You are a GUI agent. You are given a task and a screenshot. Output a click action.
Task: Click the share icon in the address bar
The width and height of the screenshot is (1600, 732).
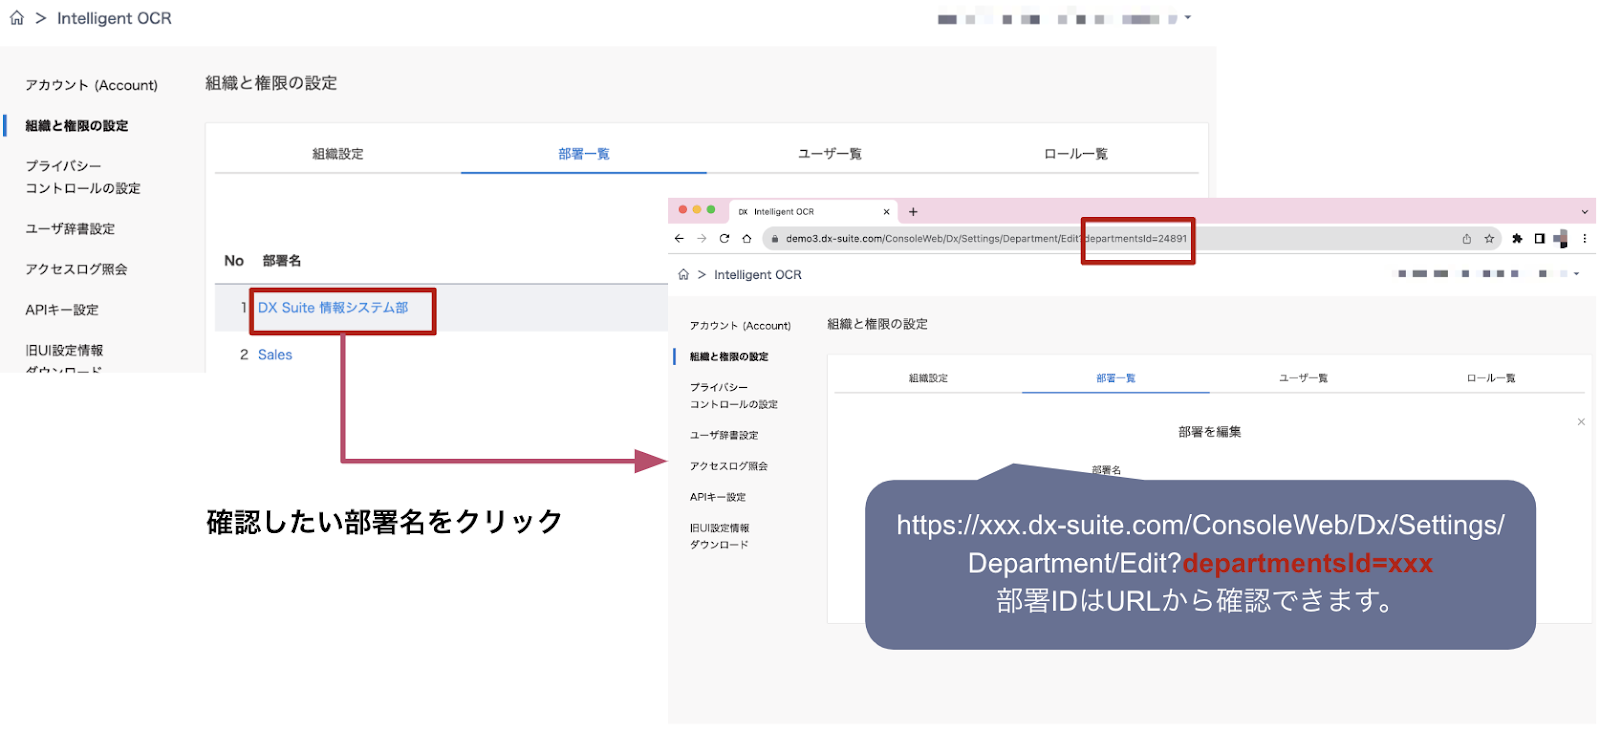(x=1467, y=239)
